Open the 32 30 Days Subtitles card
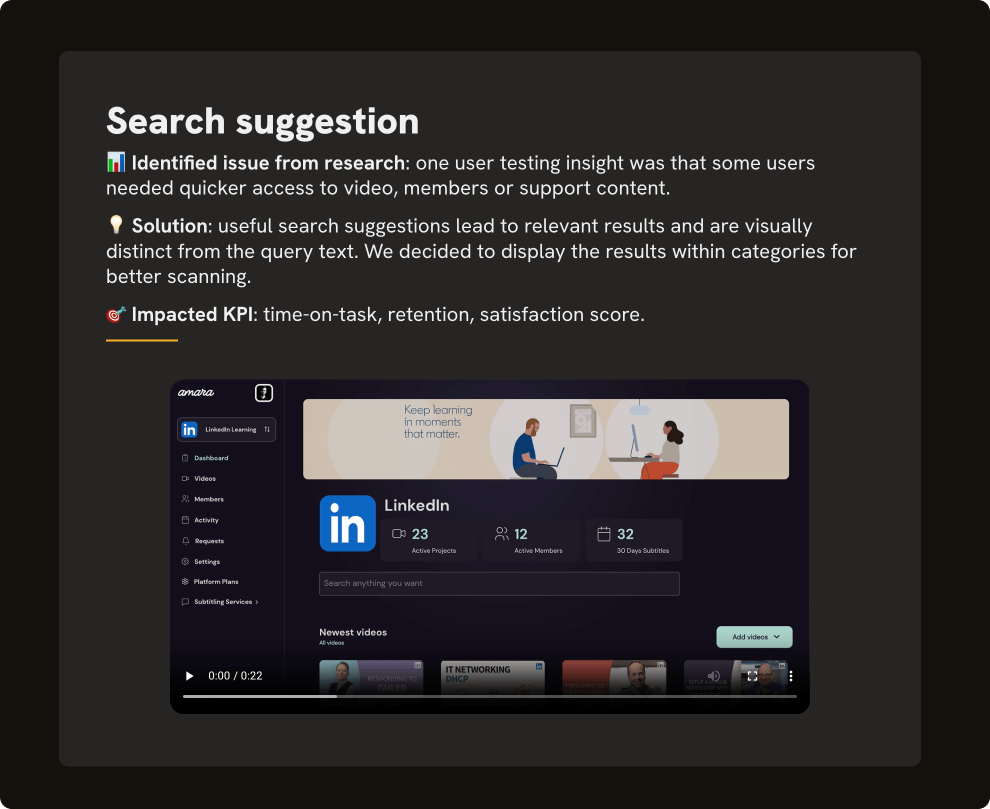This screenshot has width=990, height=809. tap(634, 541)
